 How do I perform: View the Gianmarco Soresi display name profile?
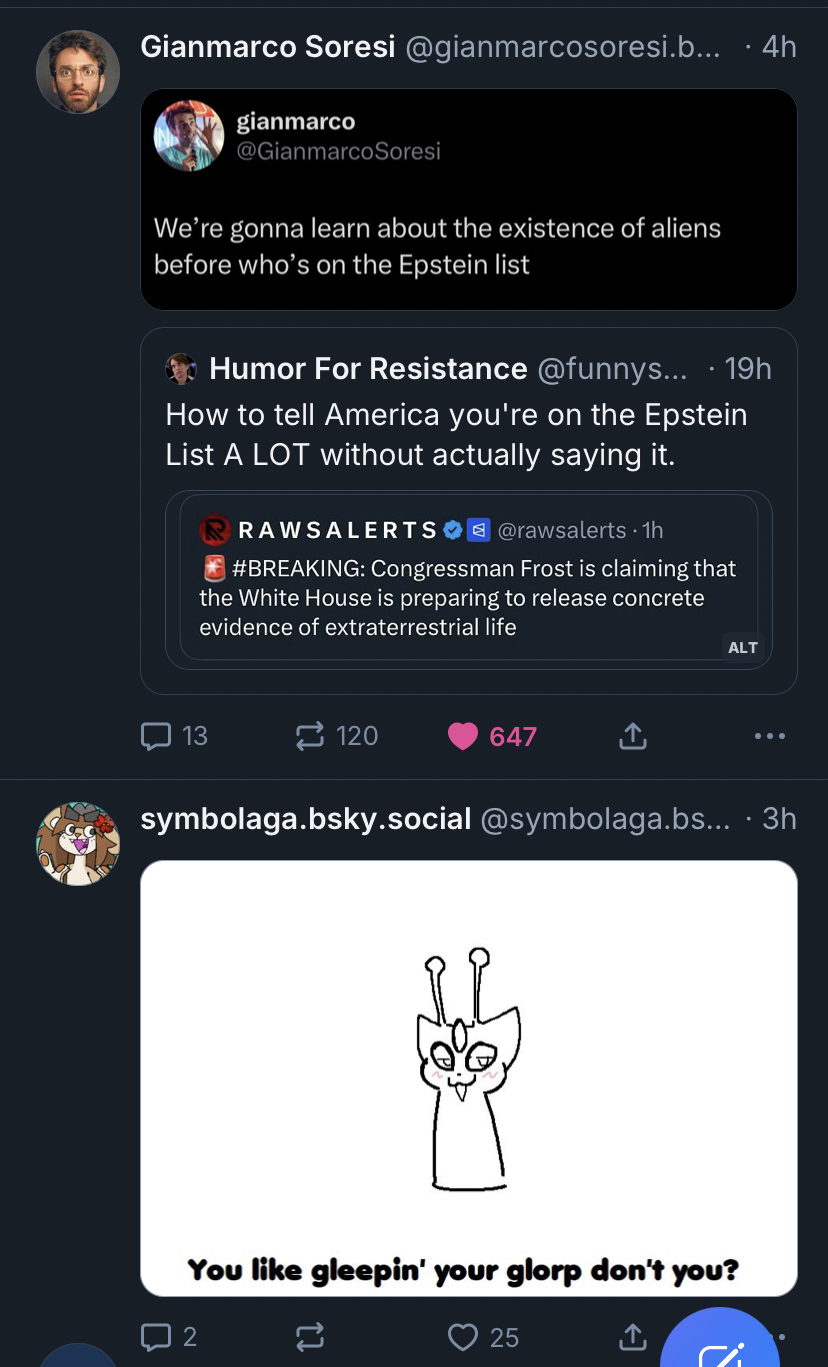(268, 46)
